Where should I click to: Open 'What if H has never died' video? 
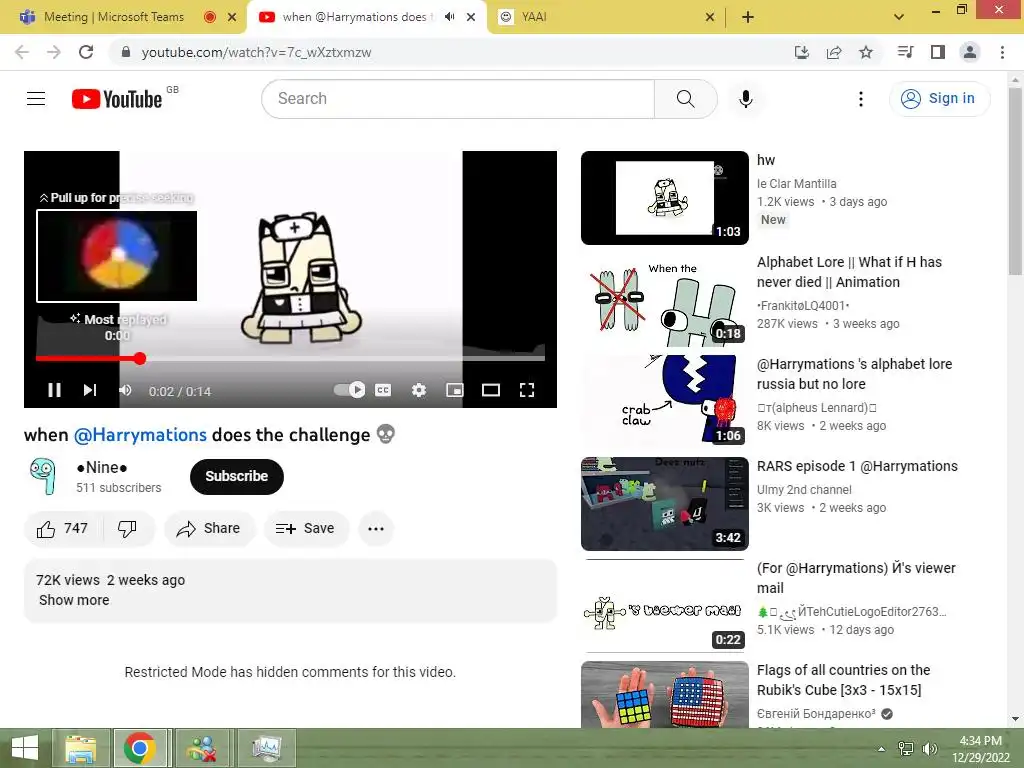[x=849, y=272]
